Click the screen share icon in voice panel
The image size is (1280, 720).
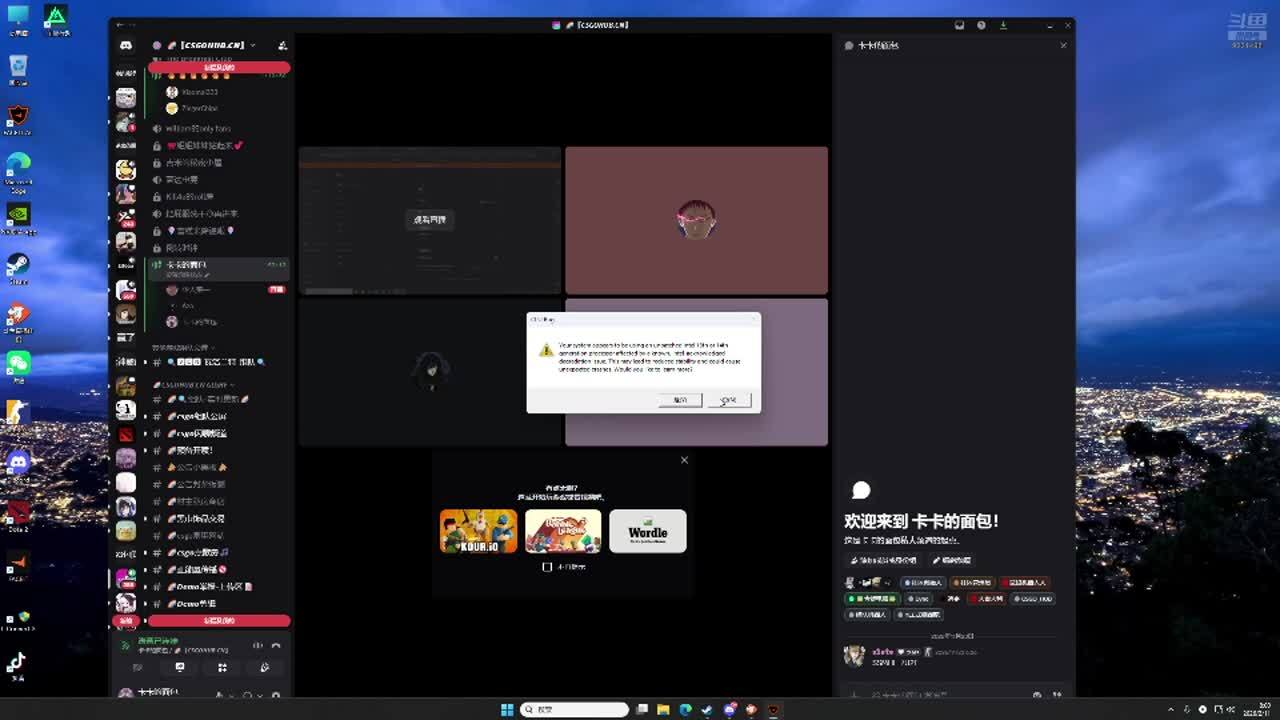pyautogui.click(x=180, y=667)
